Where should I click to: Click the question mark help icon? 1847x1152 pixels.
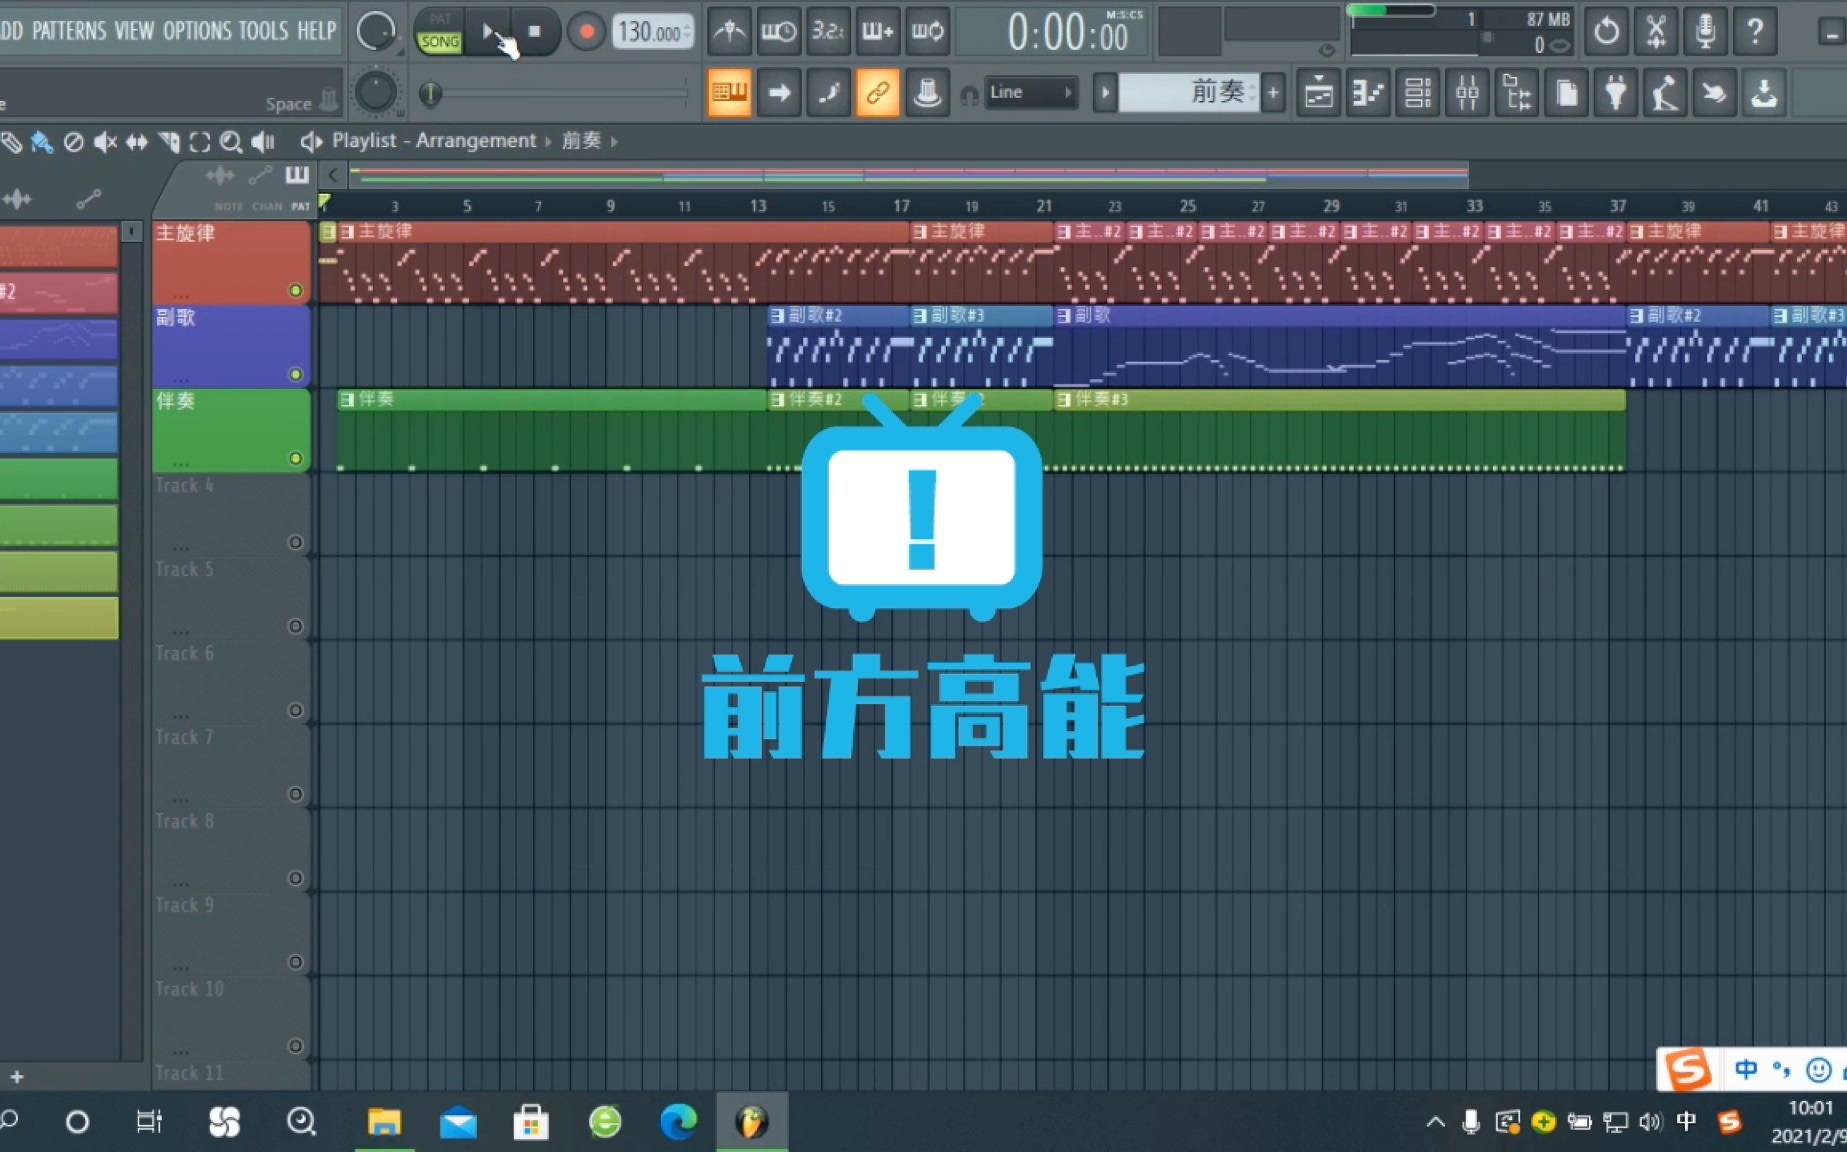tap(1755, 32)
